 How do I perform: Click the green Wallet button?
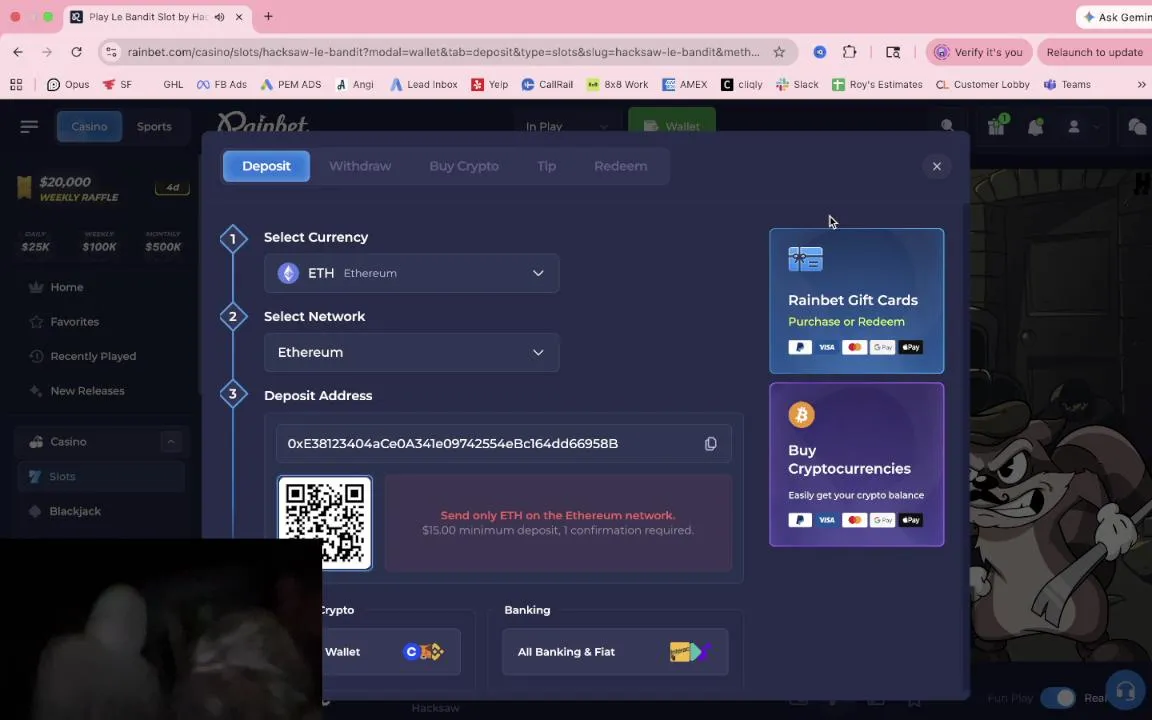[x=672, y=126]
